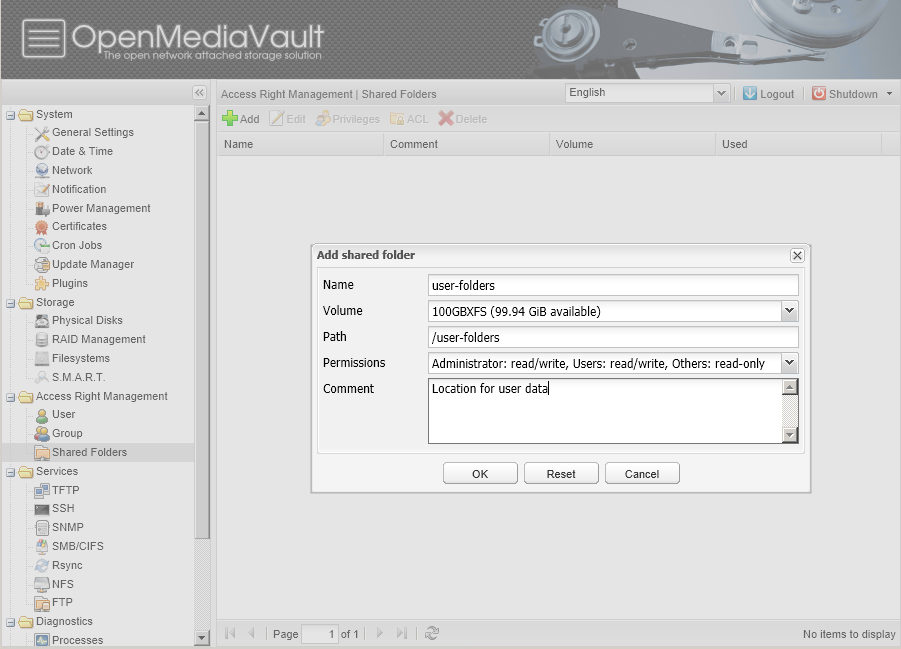Click the ACL toolbar button
The width and height of the screenshot is (901, 649).
point(409,118)
